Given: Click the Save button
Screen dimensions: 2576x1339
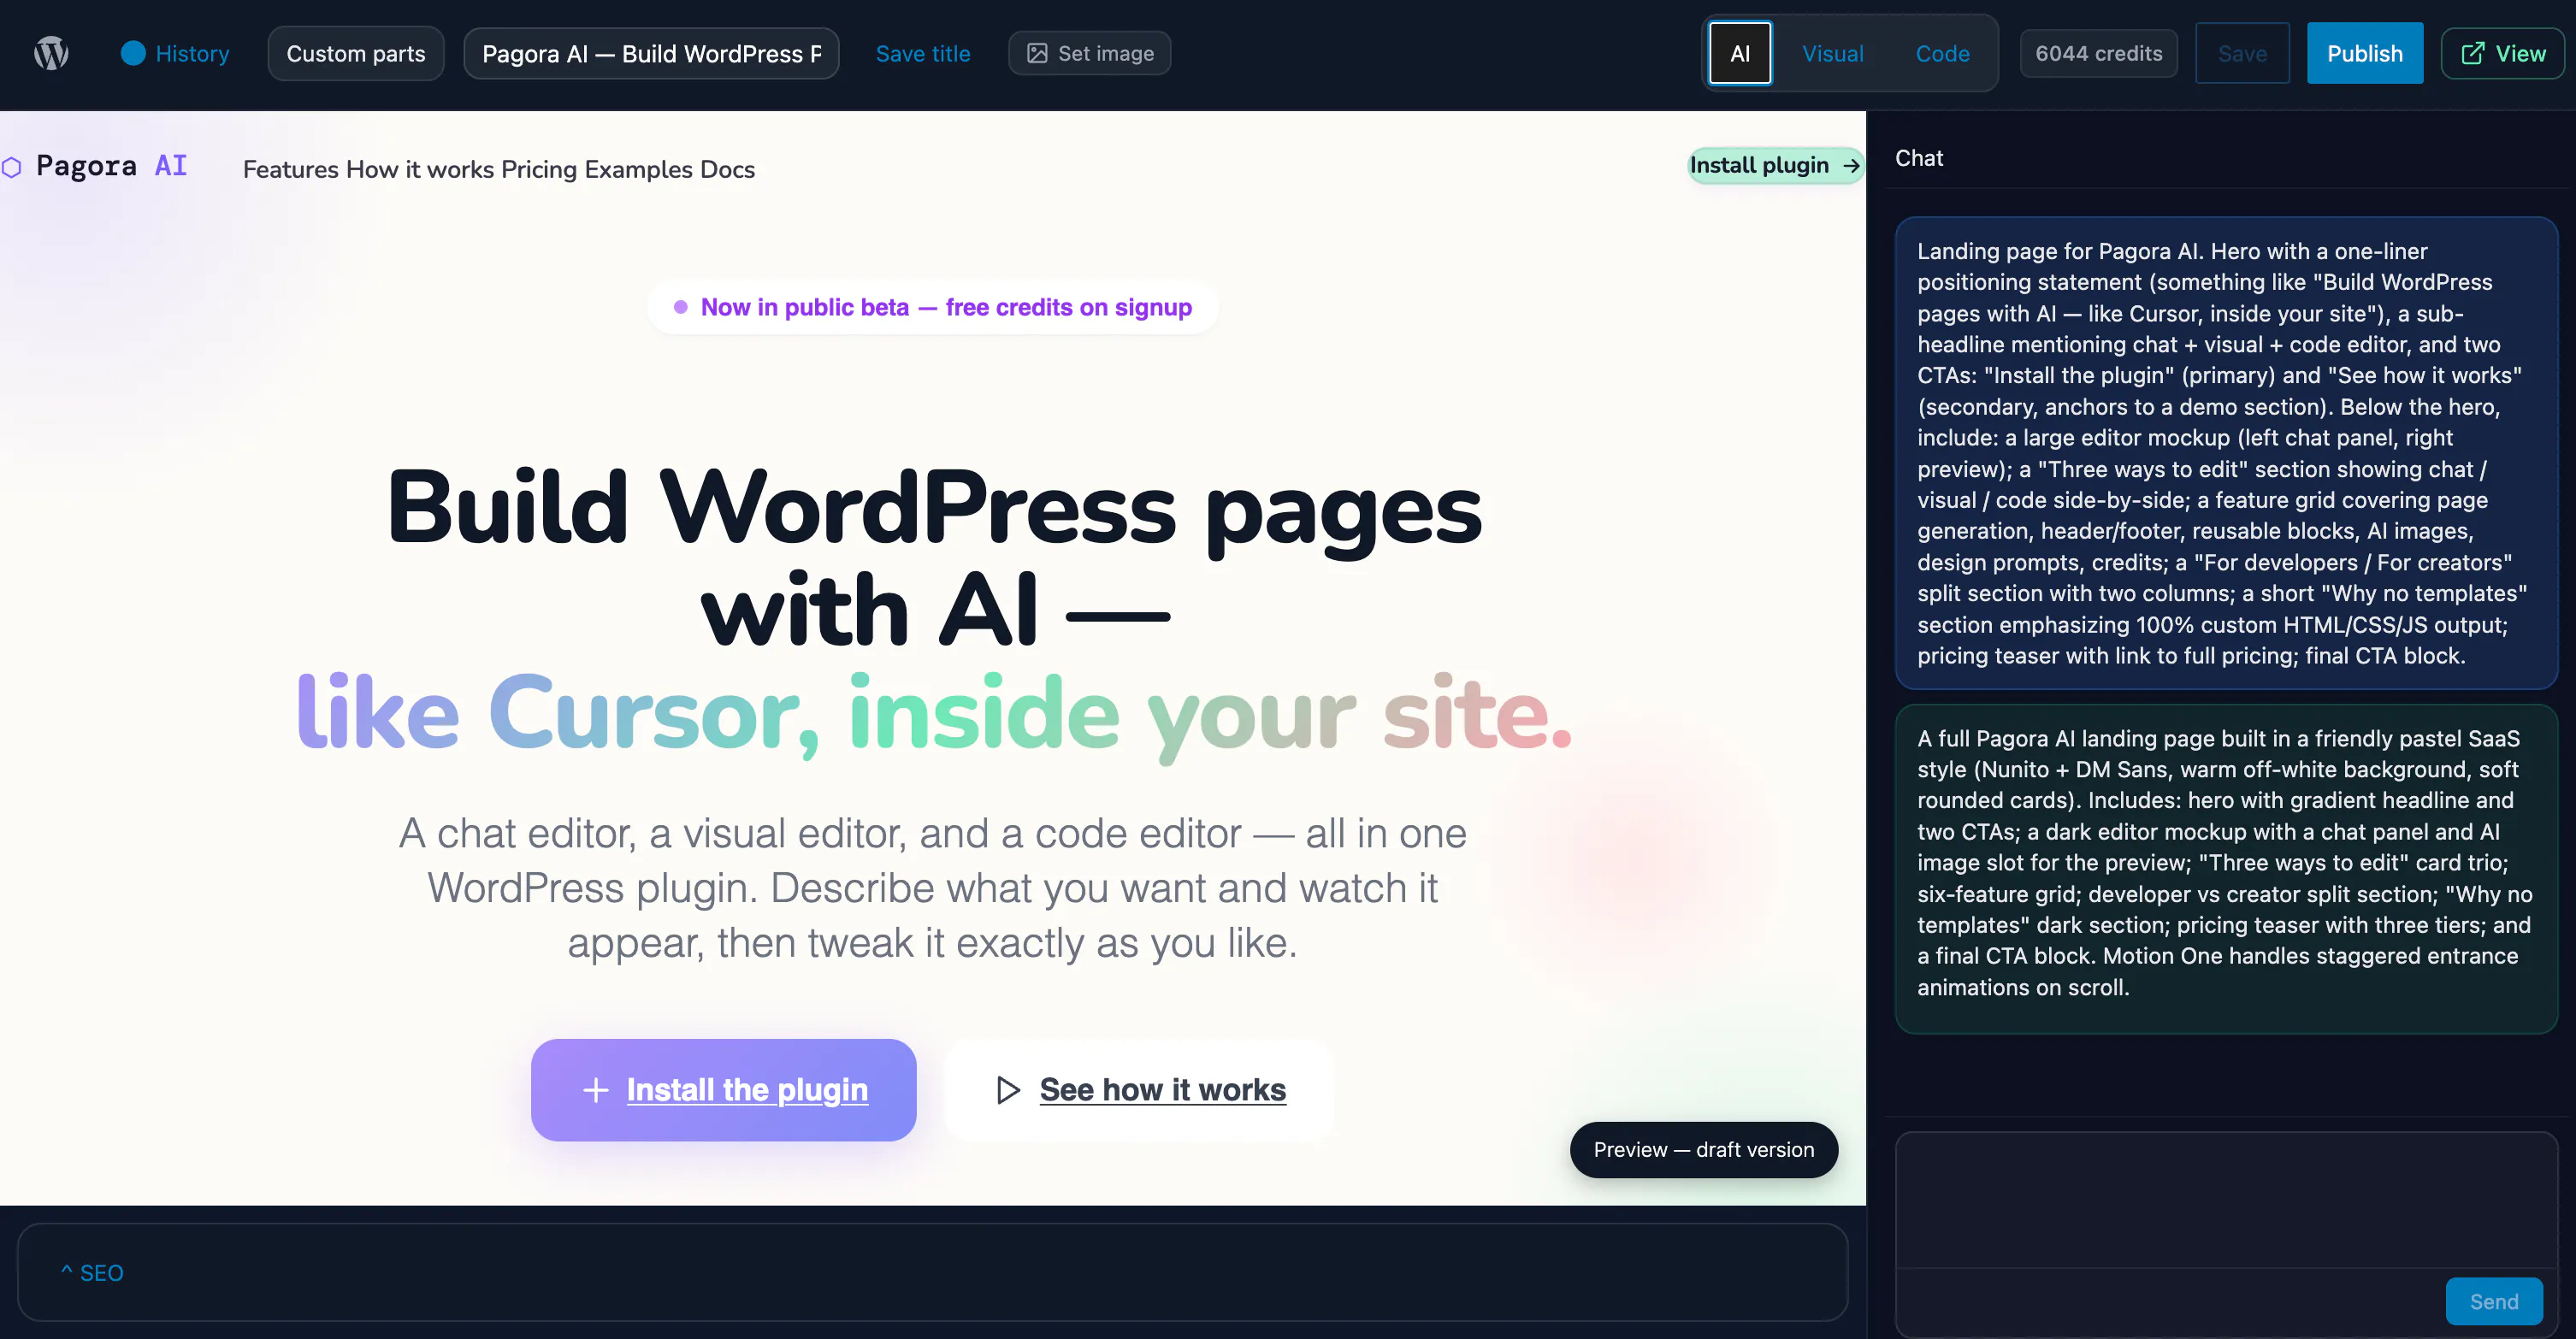Looking at the screenshot, I should tap(2242, 53).
